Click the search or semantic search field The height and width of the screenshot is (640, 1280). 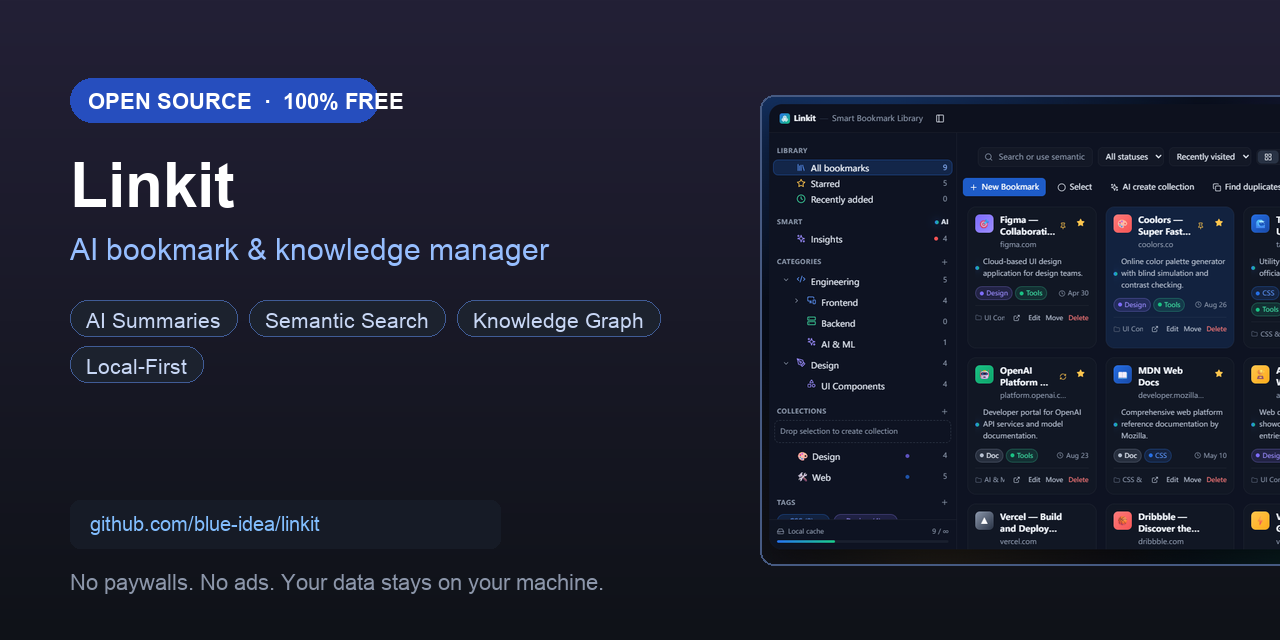click(x=1033, y=157)
